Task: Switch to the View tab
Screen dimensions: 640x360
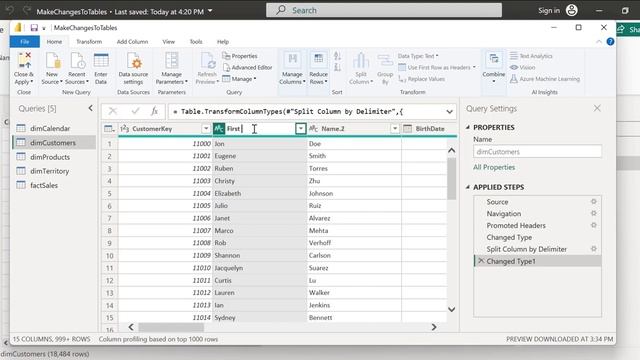Action: (x=169, y=42)
